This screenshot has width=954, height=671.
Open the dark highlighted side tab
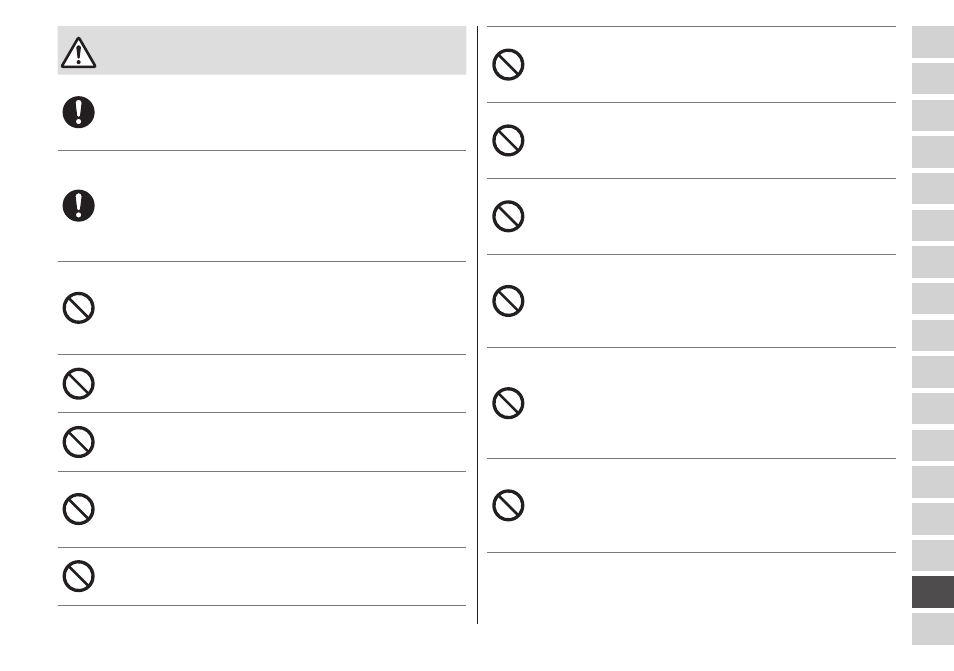click(x=933, y=592)
